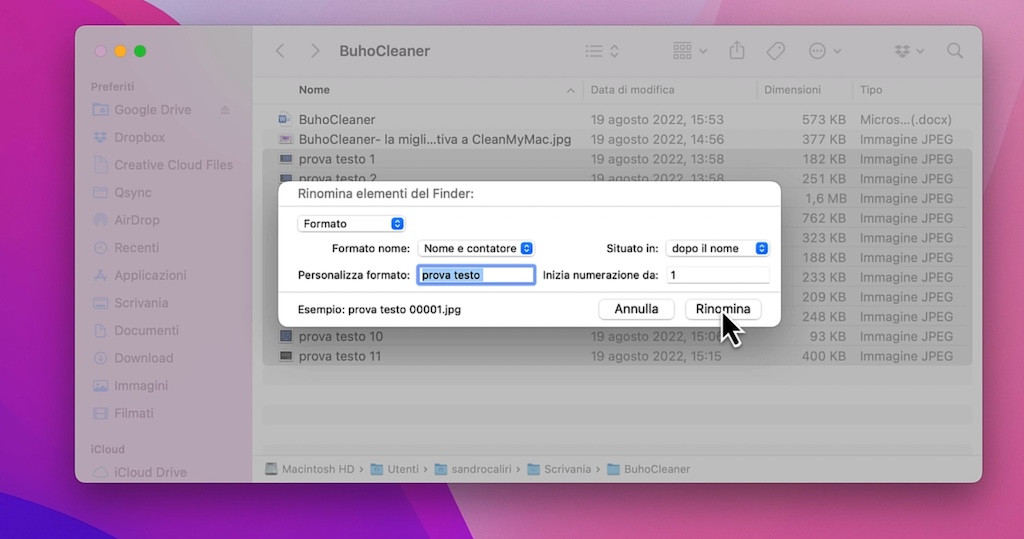Select the BuhoCleaner docx file row
The height and width of the screenshot is (539, 1024).
tap(617, 120)
